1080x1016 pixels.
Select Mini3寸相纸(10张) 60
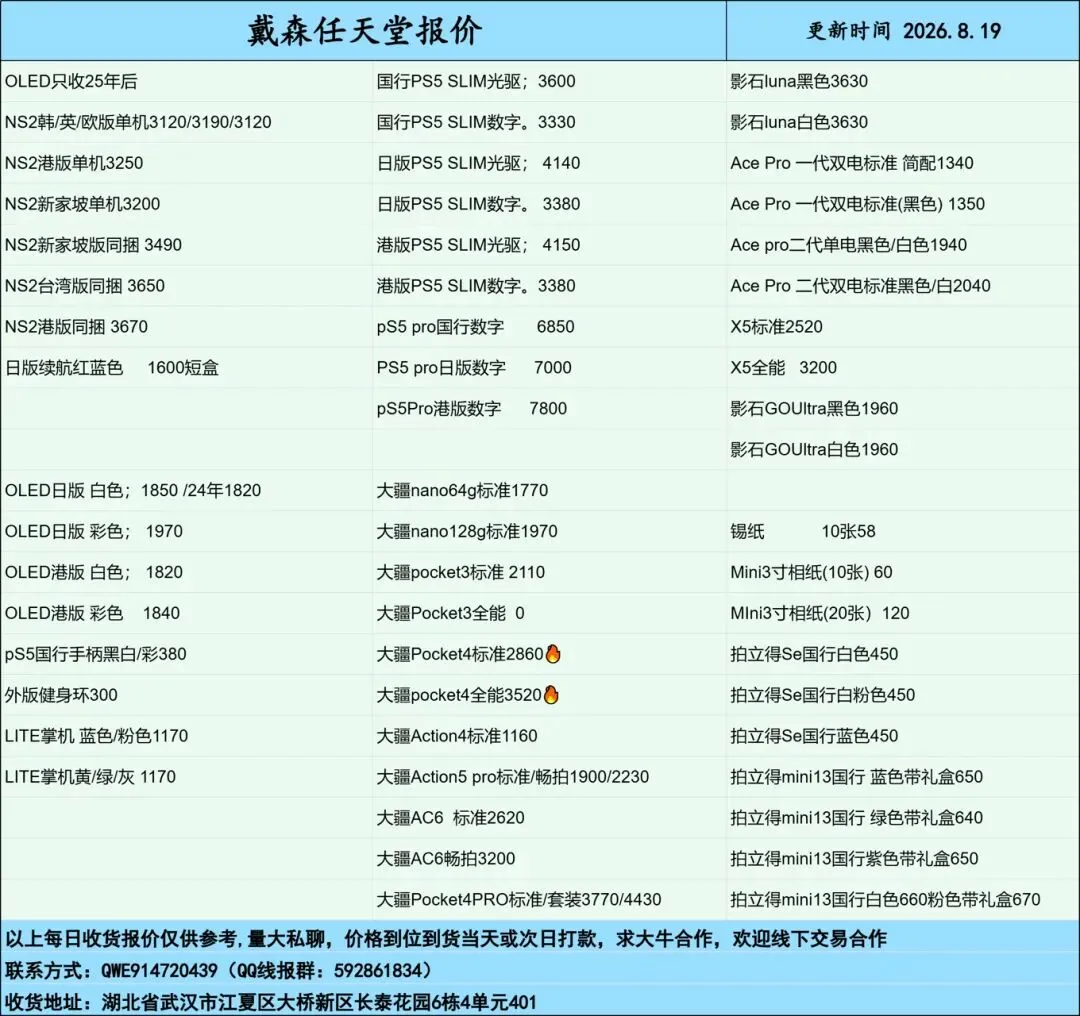[x=811, y=572]
